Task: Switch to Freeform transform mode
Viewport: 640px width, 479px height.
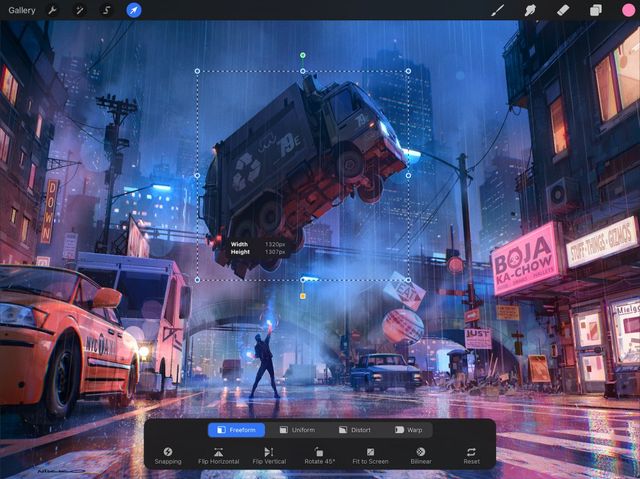Action: pos(236,430)
